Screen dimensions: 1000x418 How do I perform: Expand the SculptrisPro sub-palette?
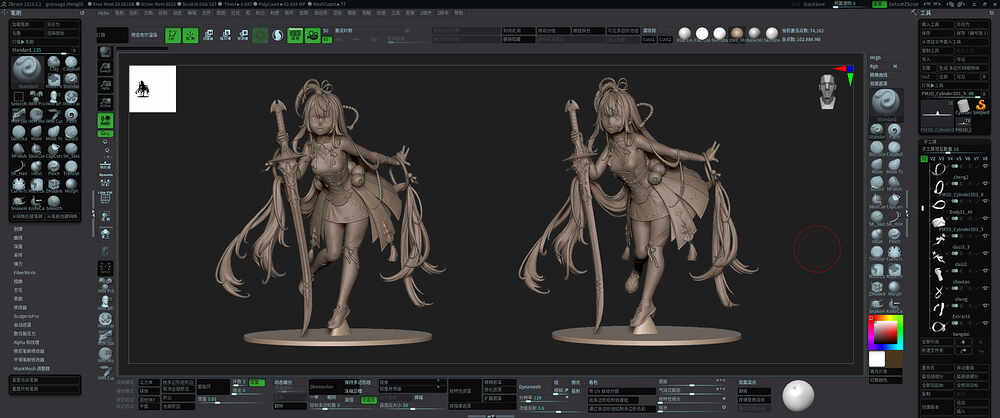pos(26,316)
